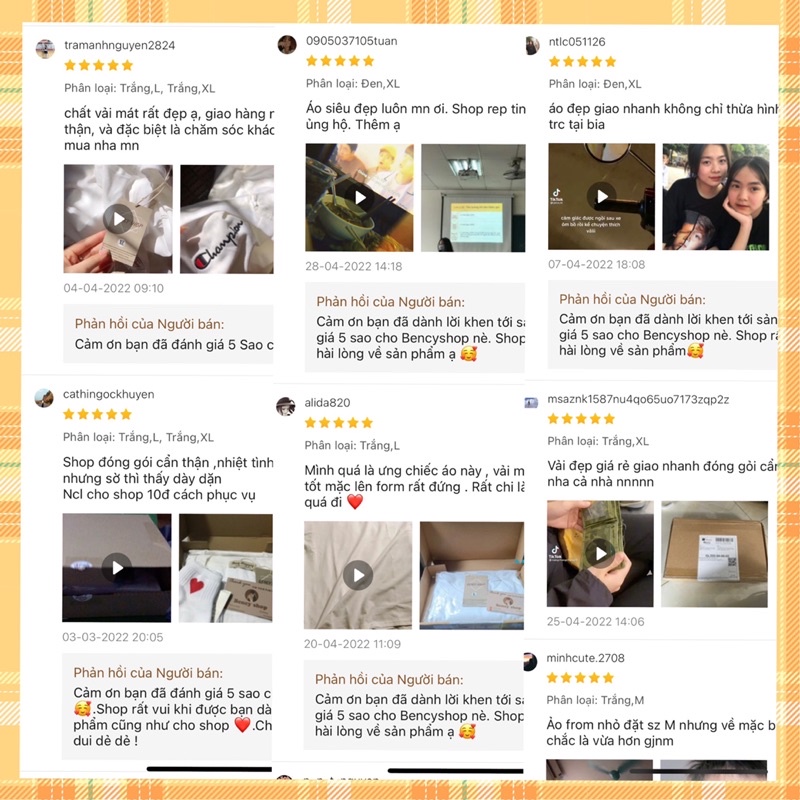Open tramanhnguyen2824's profile avatar

click(45, 49)
